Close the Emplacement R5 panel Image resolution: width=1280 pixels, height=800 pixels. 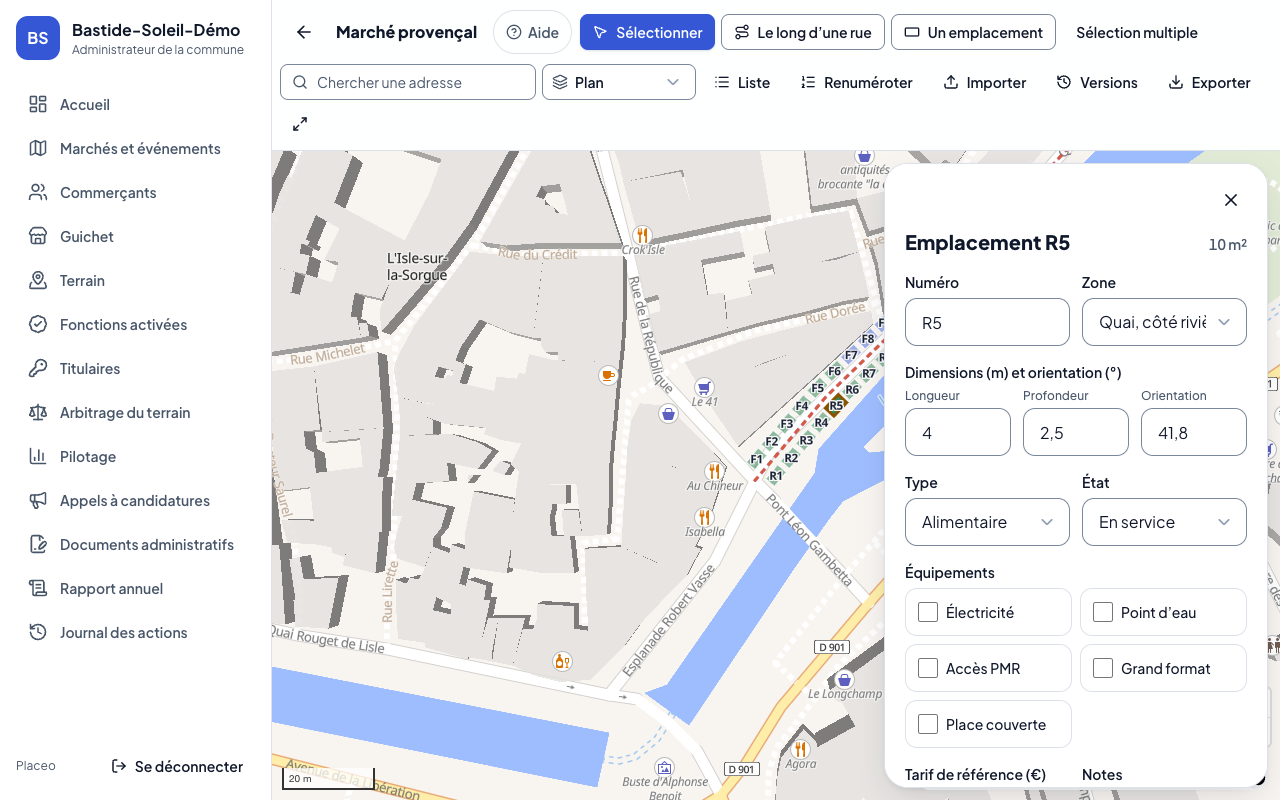(1231, 200)
